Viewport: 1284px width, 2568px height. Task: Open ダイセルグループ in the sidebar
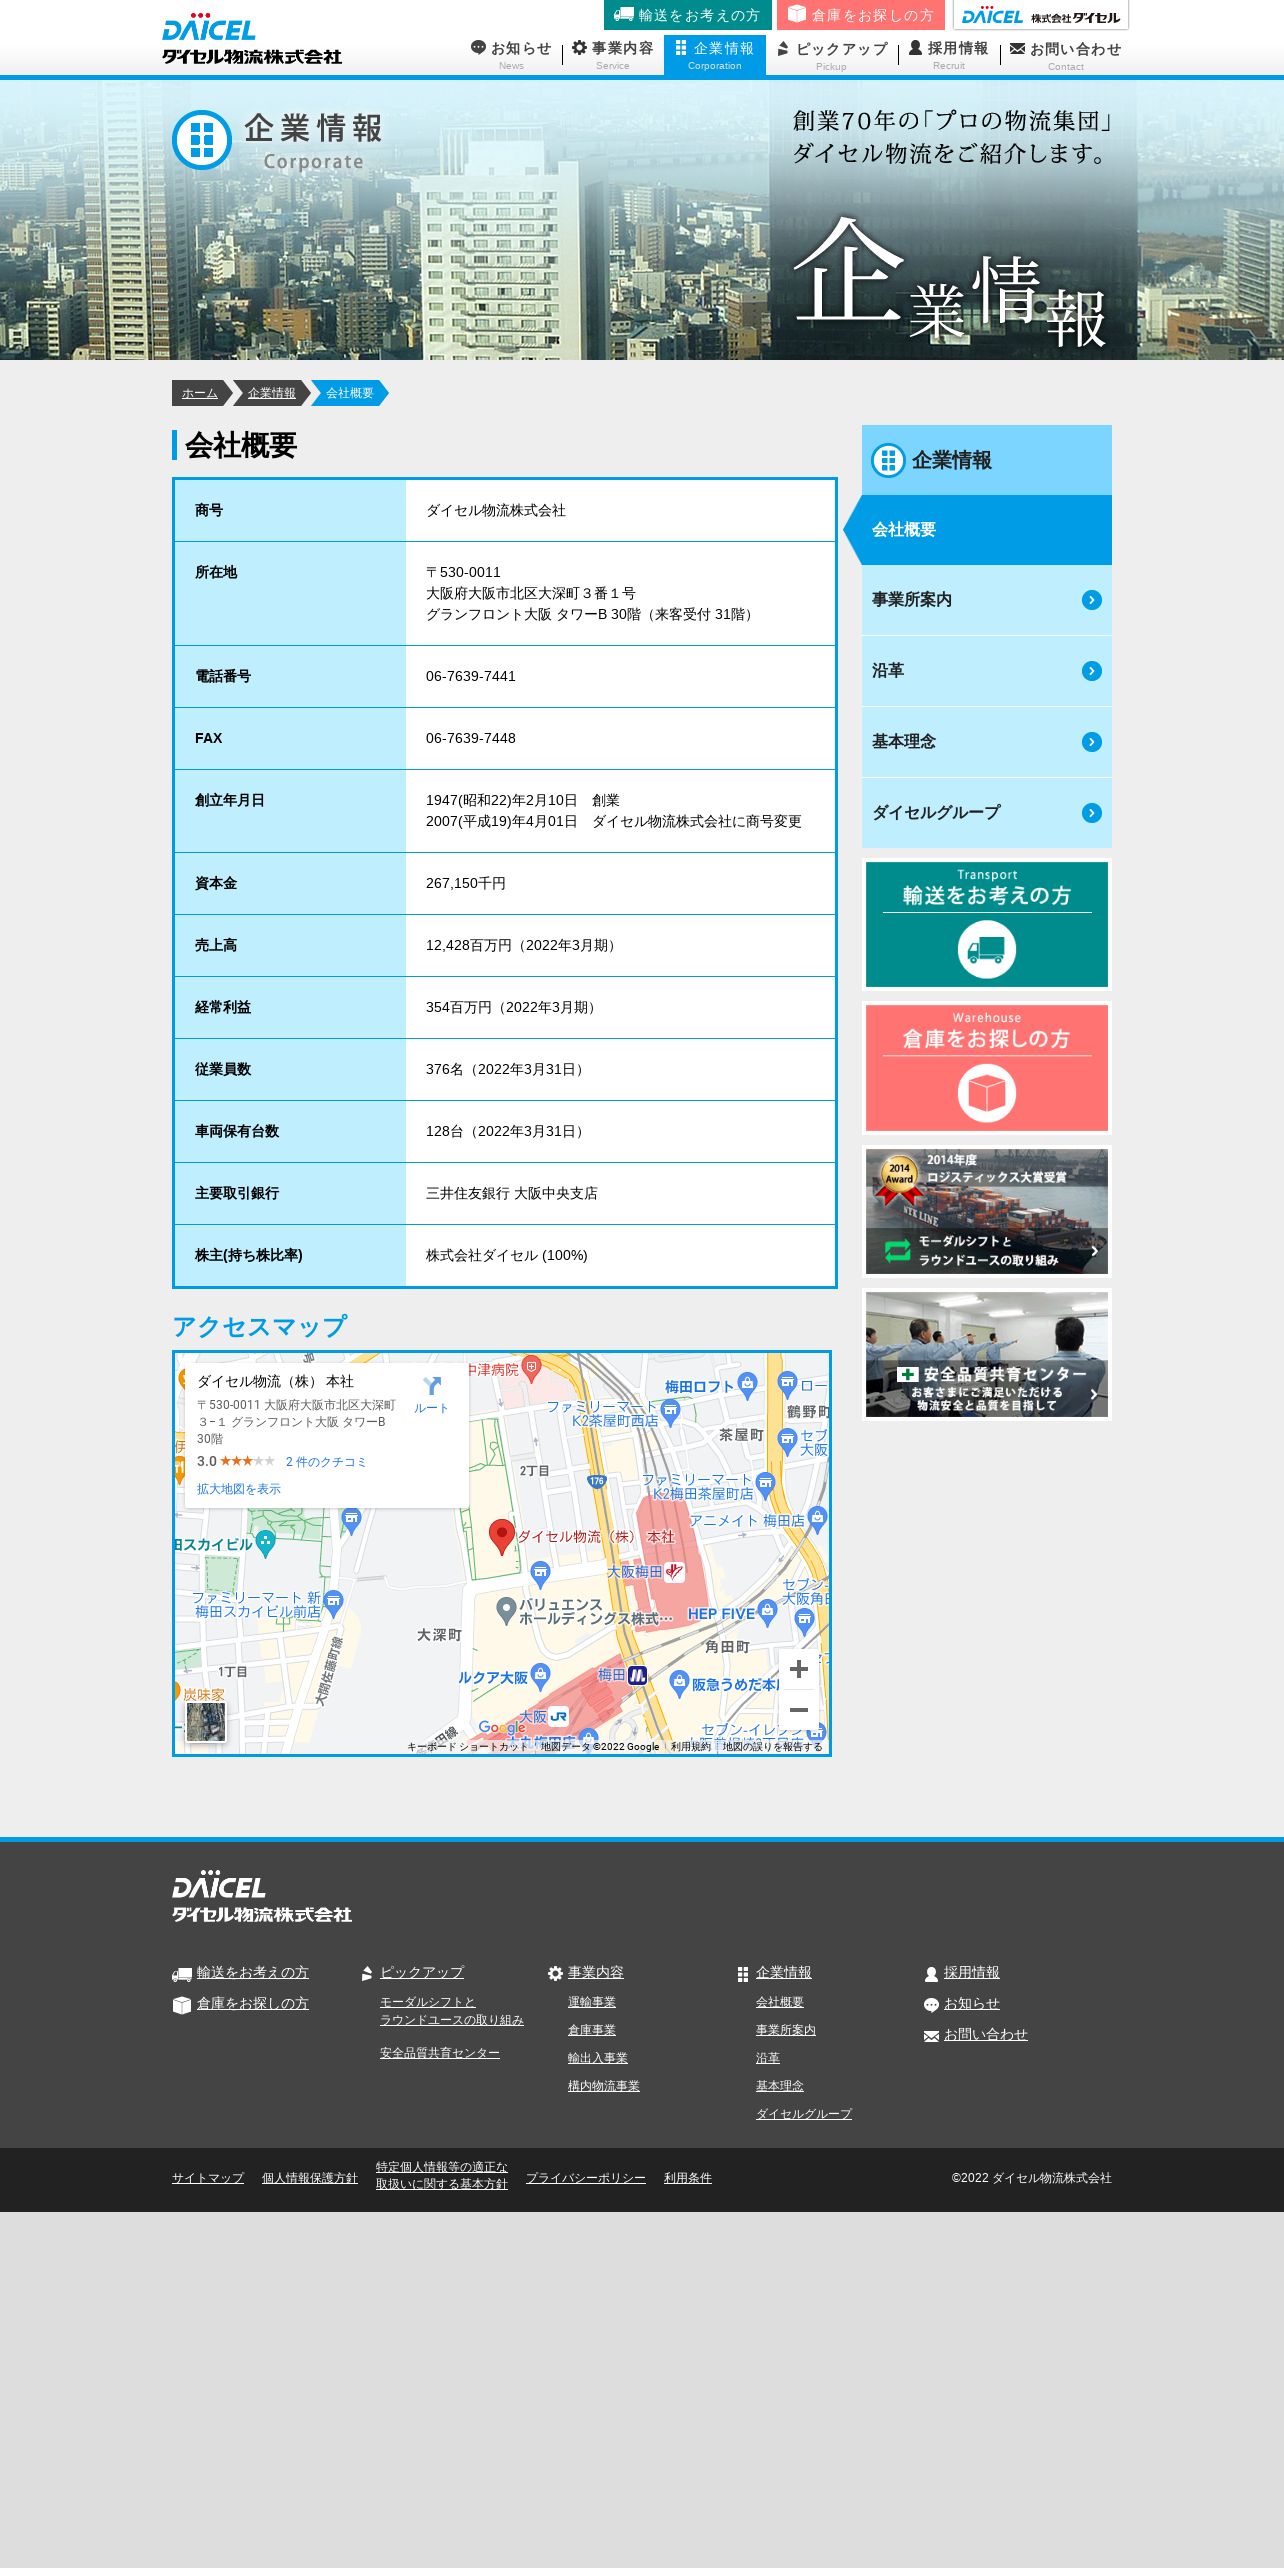coord(986,813)
